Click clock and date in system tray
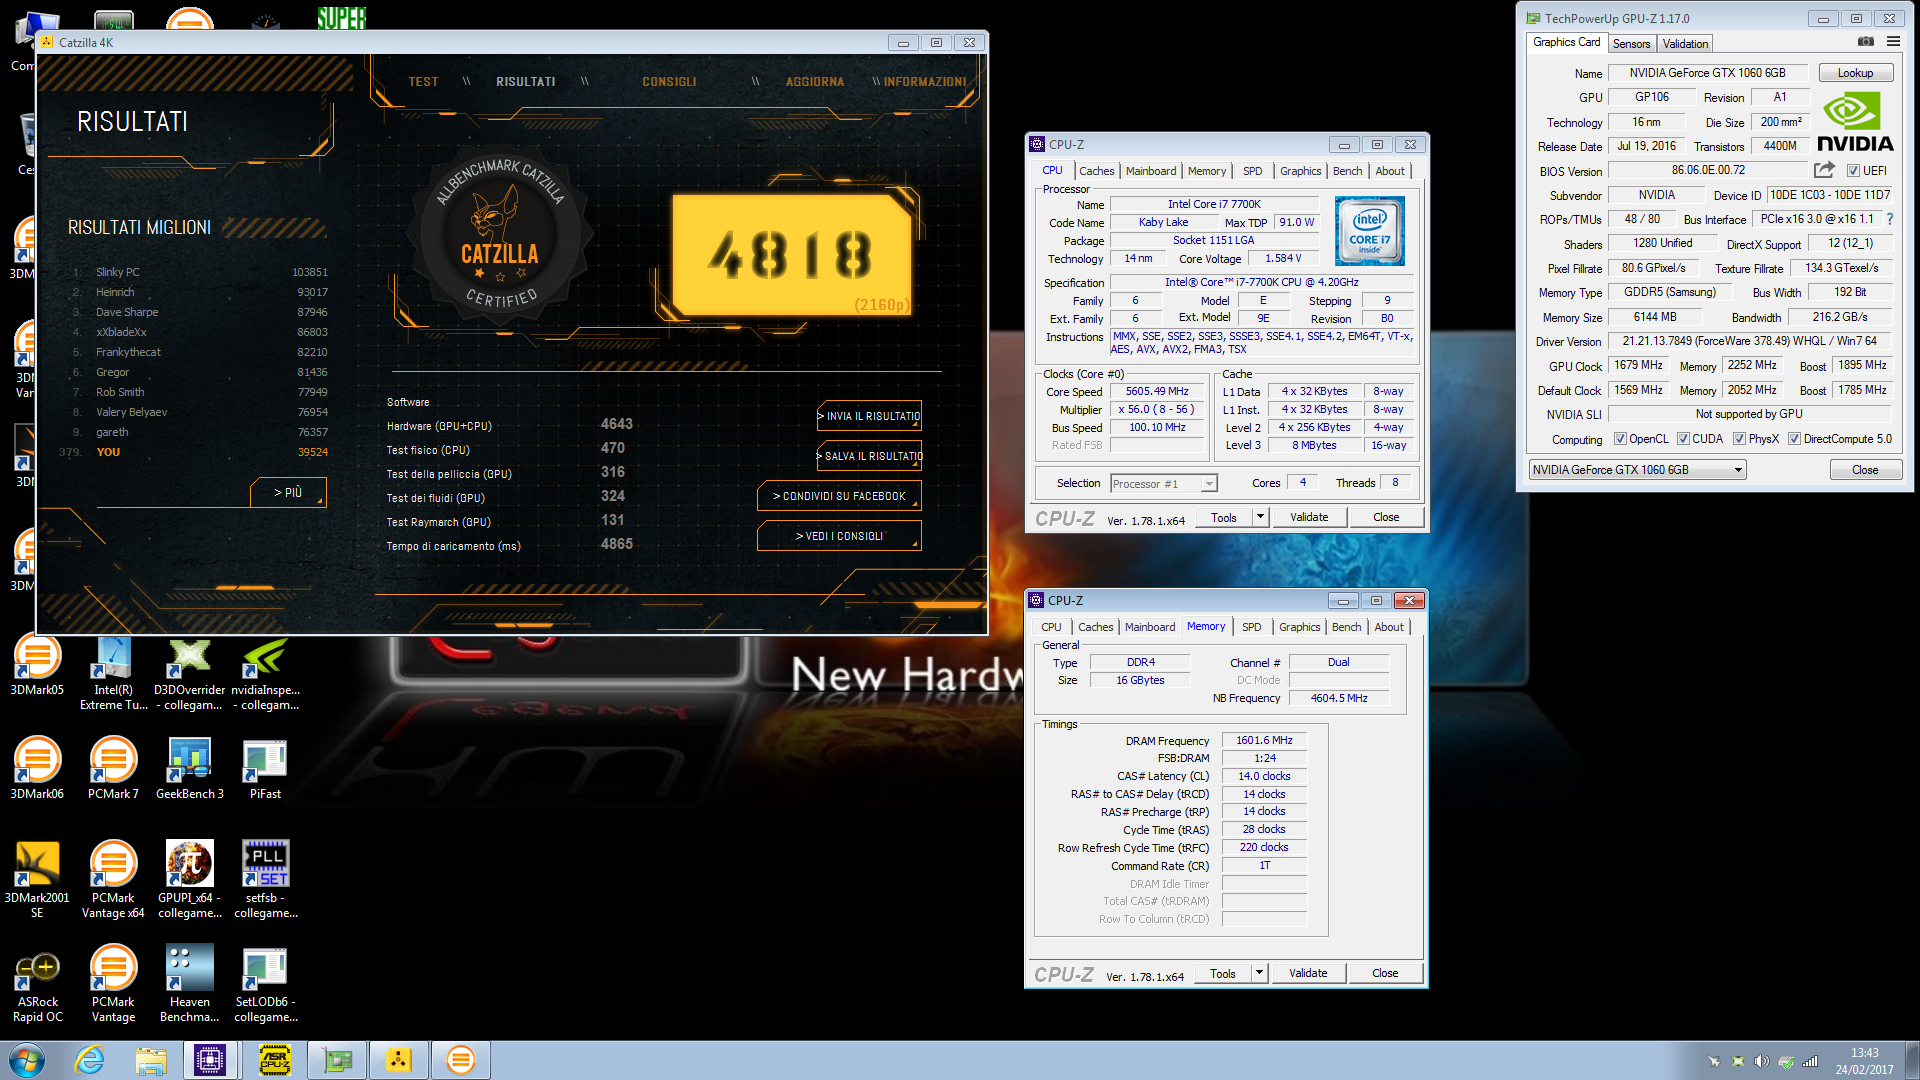This screenshot has height=1080, width=1920. 1864,1061
